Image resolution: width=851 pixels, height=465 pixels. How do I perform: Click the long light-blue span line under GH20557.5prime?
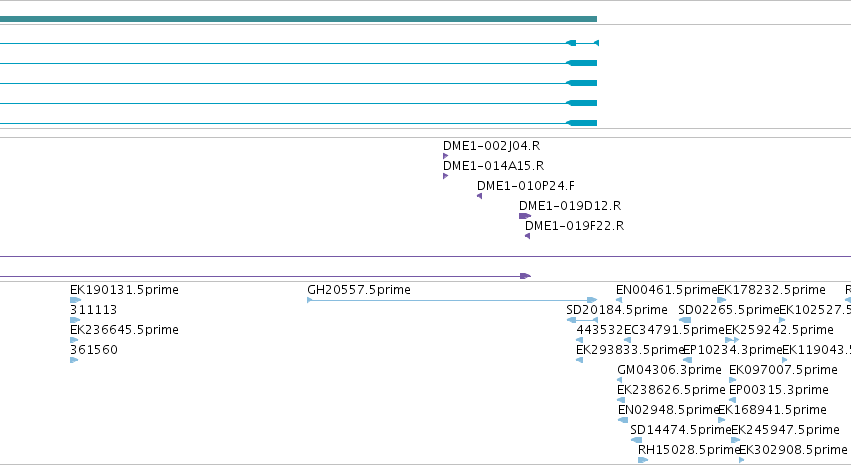pyautogui.click(x=452, y=300)
